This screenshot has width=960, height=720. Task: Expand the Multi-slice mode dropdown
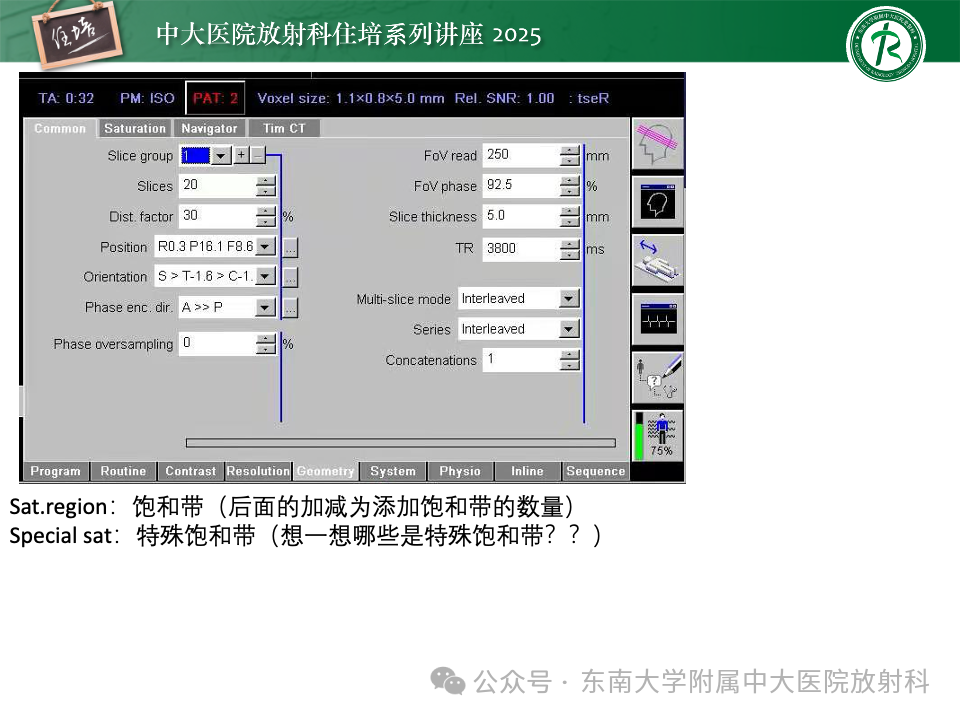point(569,299)
